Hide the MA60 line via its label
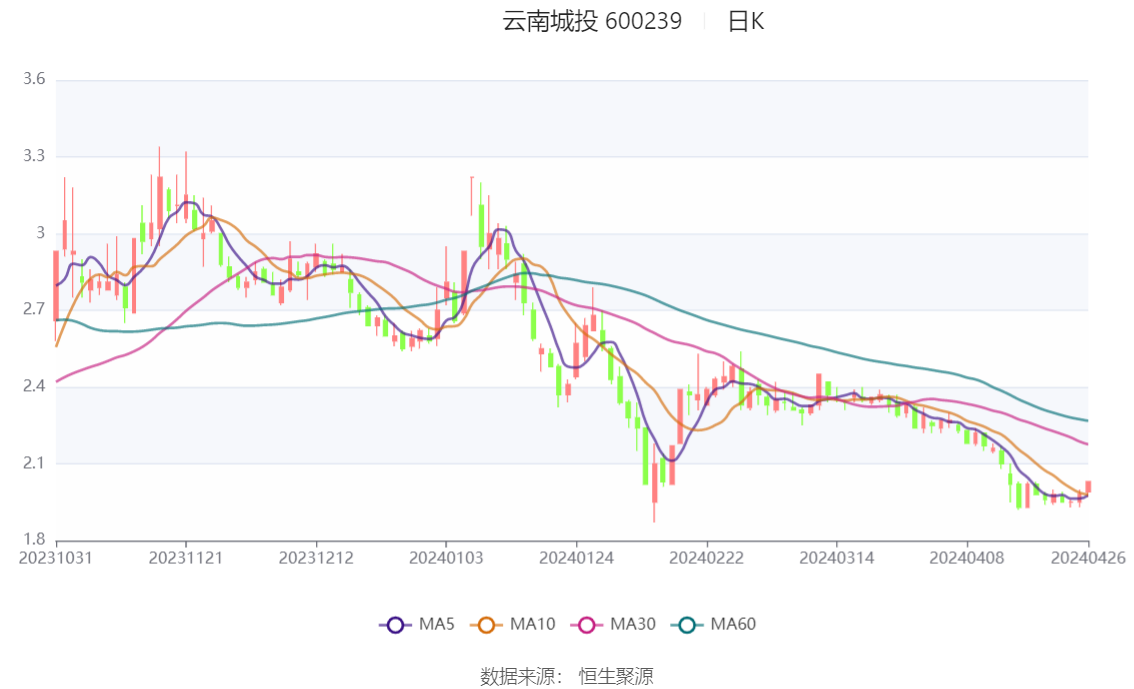The width and height of the screenshot is (1134, 689). click(x=733, y=624)
